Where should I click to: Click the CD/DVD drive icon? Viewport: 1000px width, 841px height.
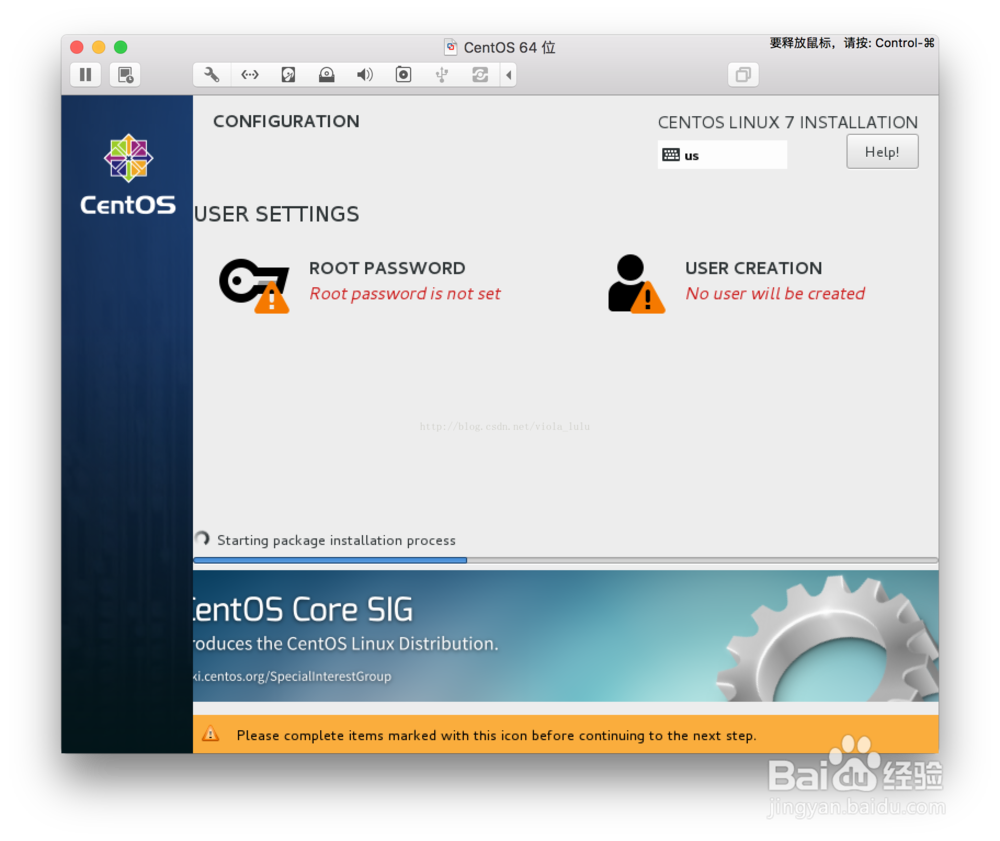tap(327, 75)
